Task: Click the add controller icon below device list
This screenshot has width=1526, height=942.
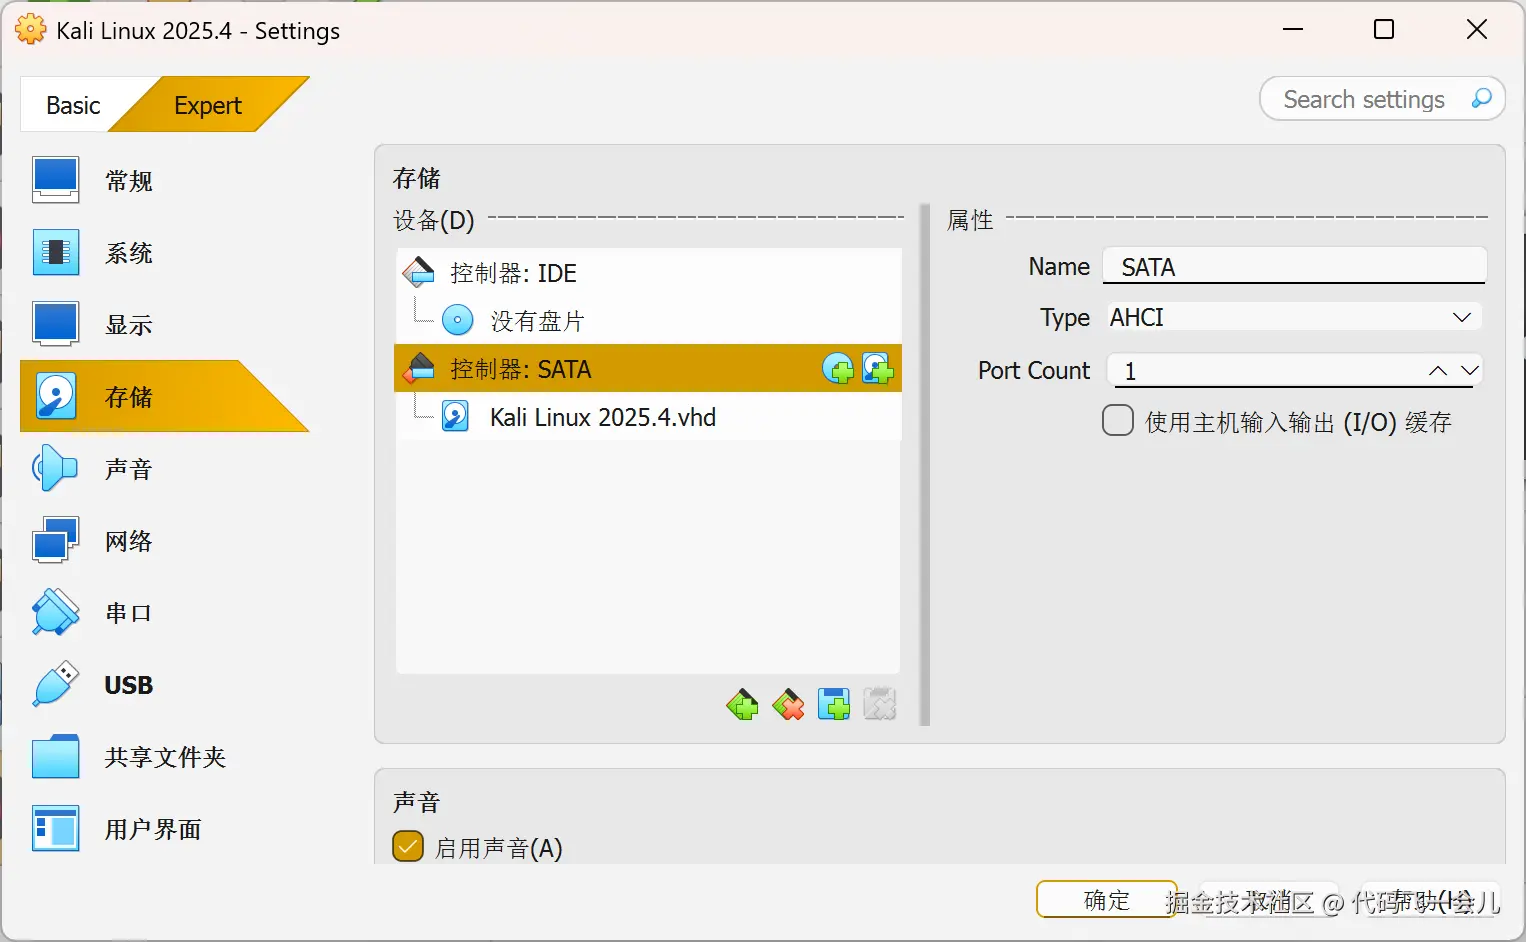Action: tap(742, 705)
